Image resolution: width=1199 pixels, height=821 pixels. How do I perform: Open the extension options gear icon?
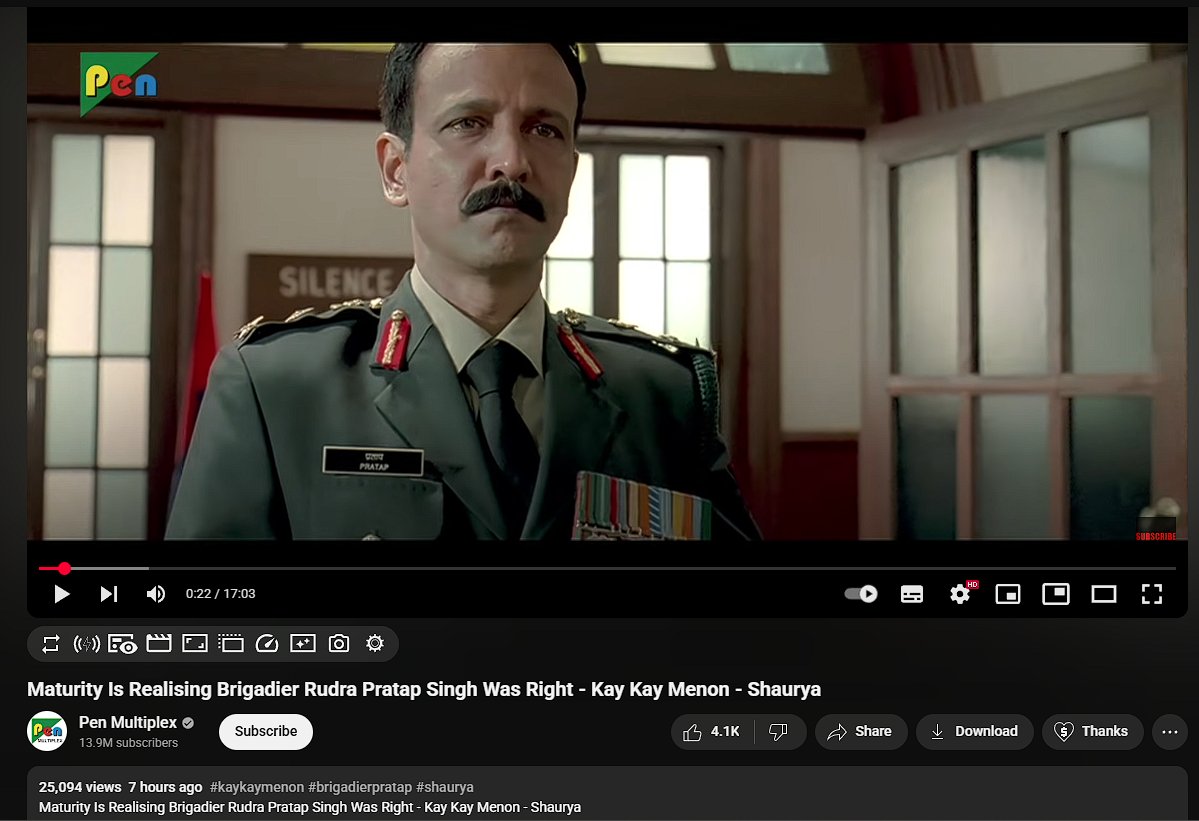tap(375, 644)
